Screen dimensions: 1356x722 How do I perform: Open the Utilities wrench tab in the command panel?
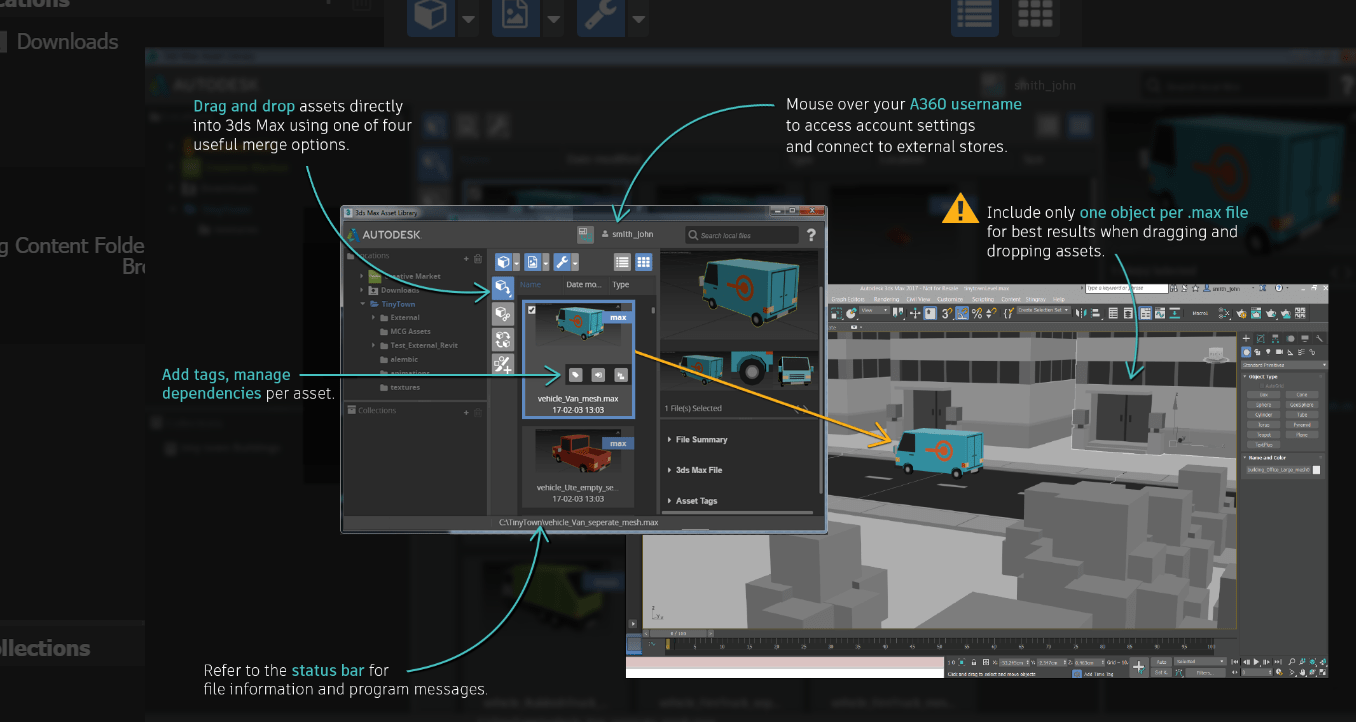pyautogui.click(x=1320, y=339)
